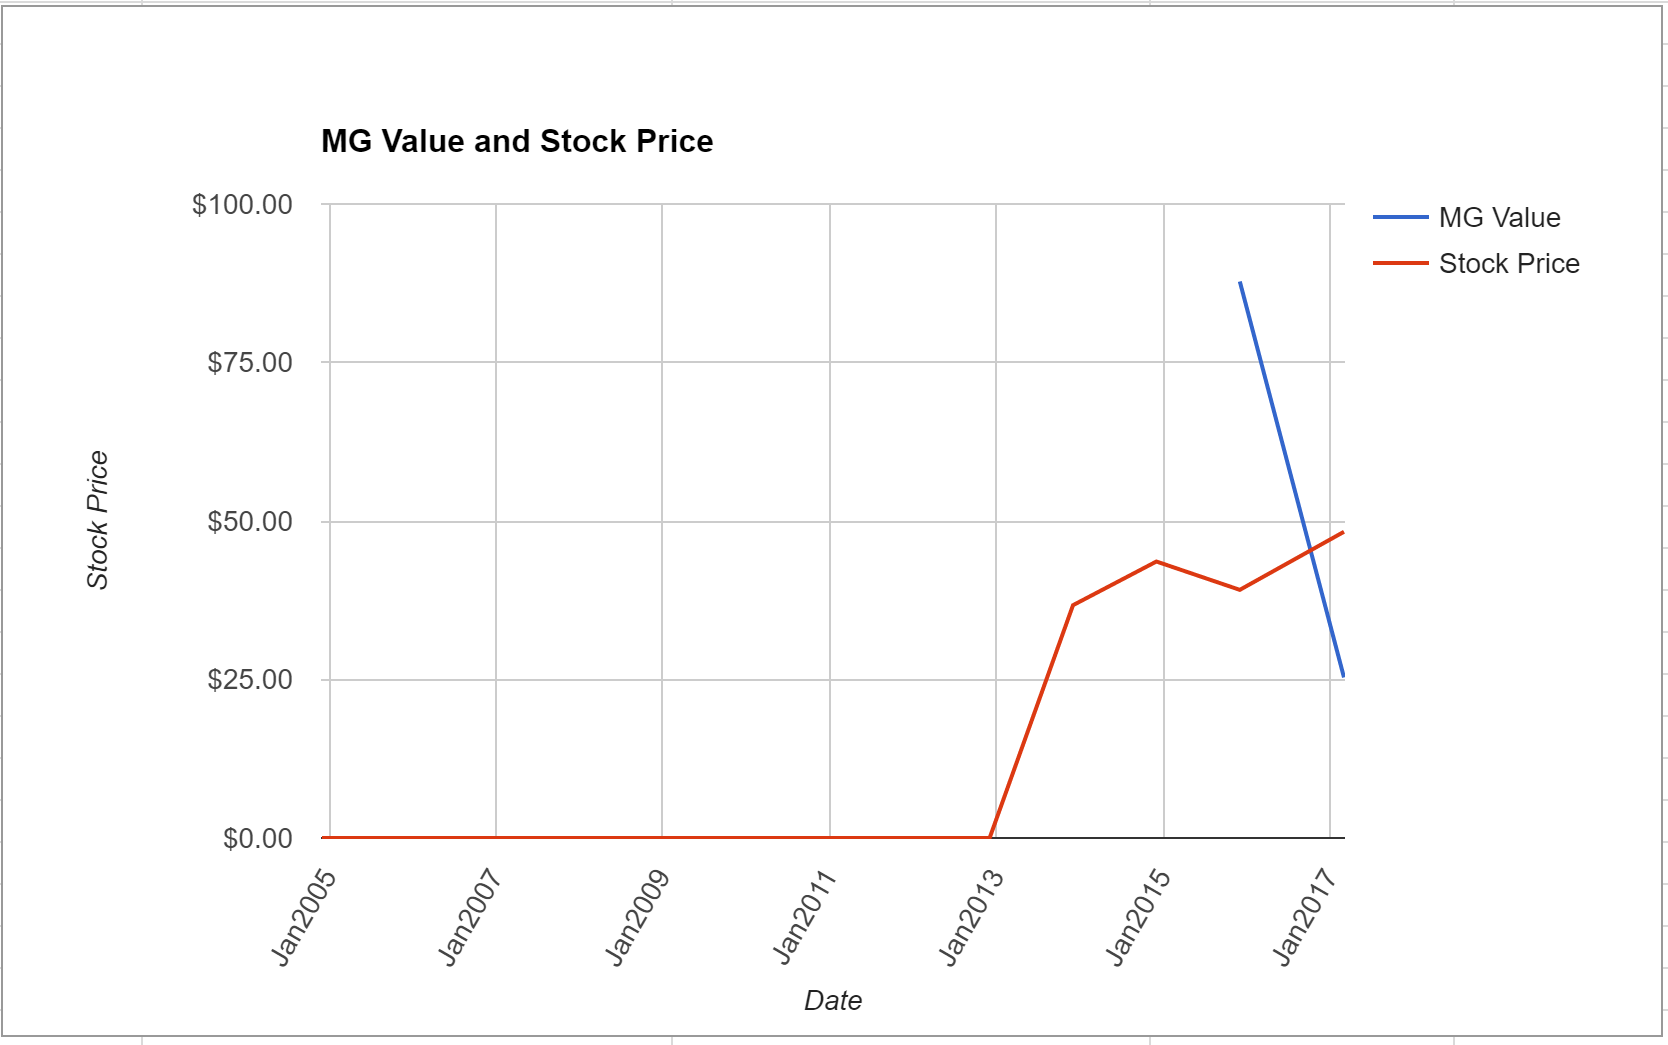The image size is (1668, 1045).
Task: Click the $25.00 axis label
Action: (250, 679)
